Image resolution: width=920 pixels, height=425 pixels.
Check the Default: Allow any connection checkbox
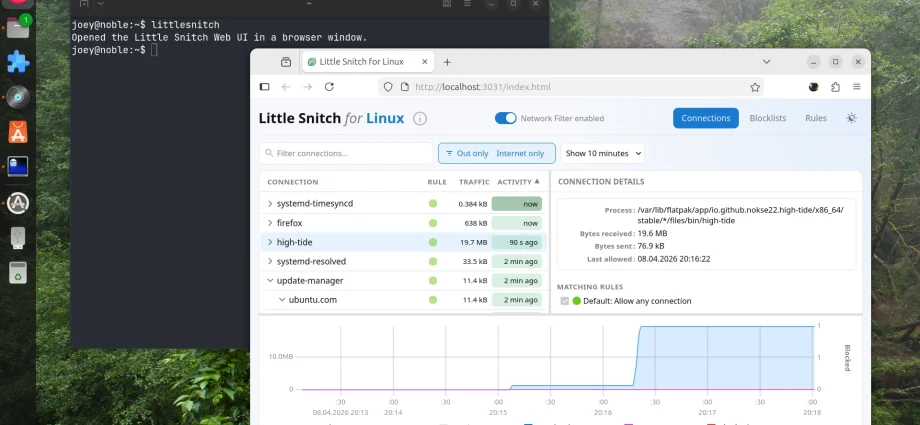(x=564, y=301)
